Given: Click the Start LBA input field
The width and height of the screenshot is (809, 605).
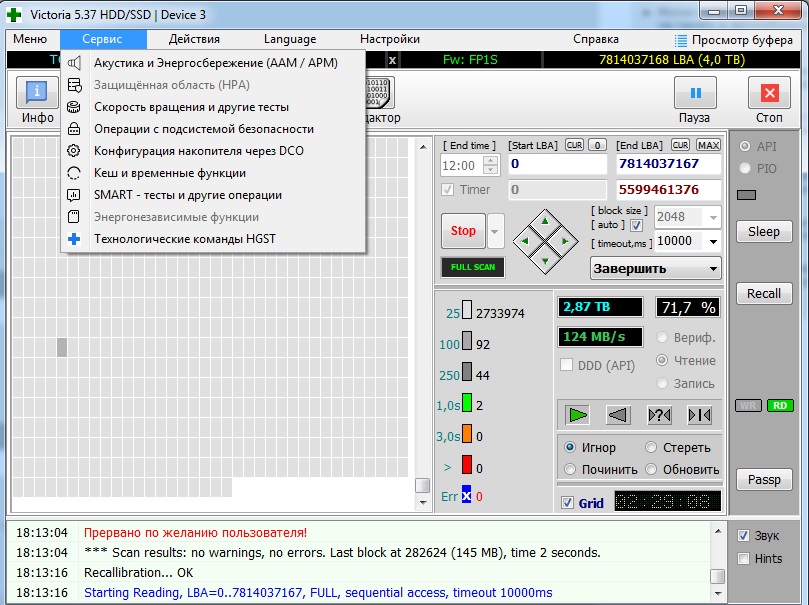Looking at the screenshot, I should coord(557,164).
